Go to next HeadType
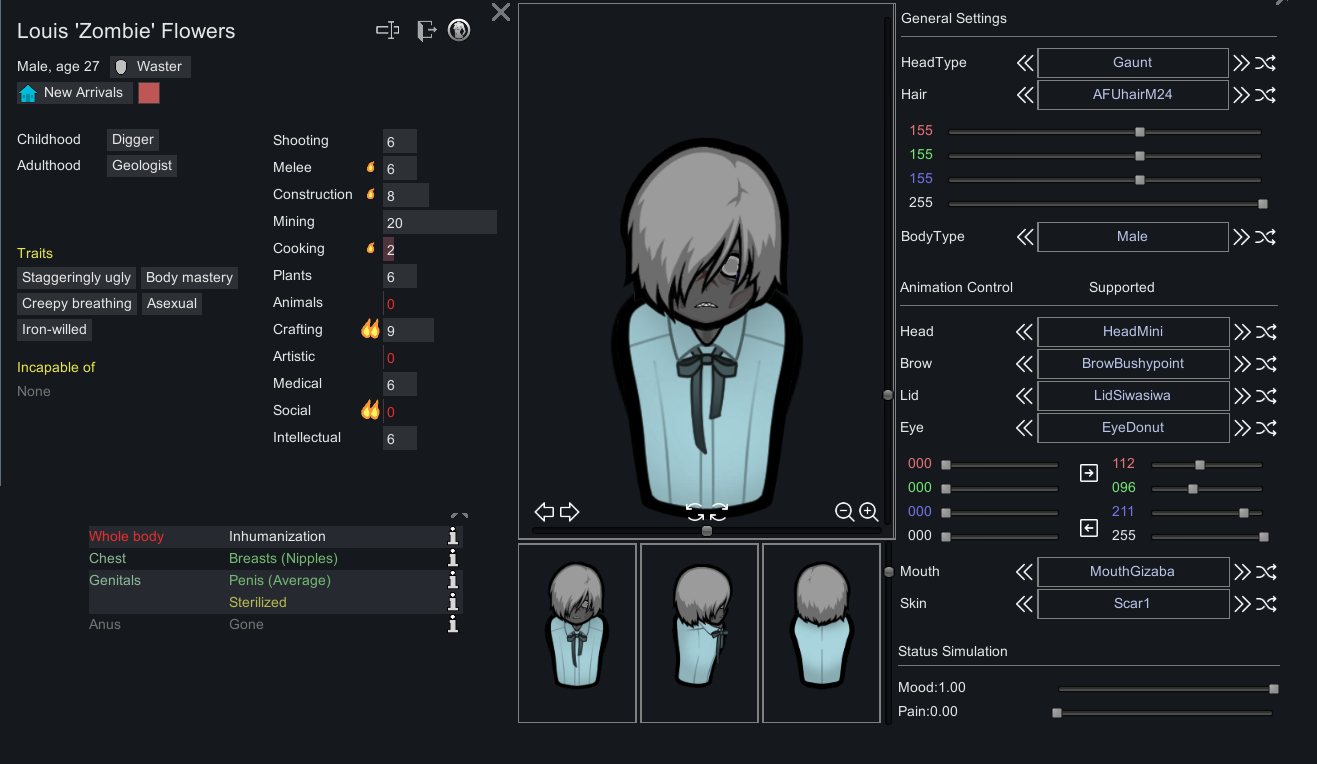Viewport: 1317px width, 764px height. 1241,63
